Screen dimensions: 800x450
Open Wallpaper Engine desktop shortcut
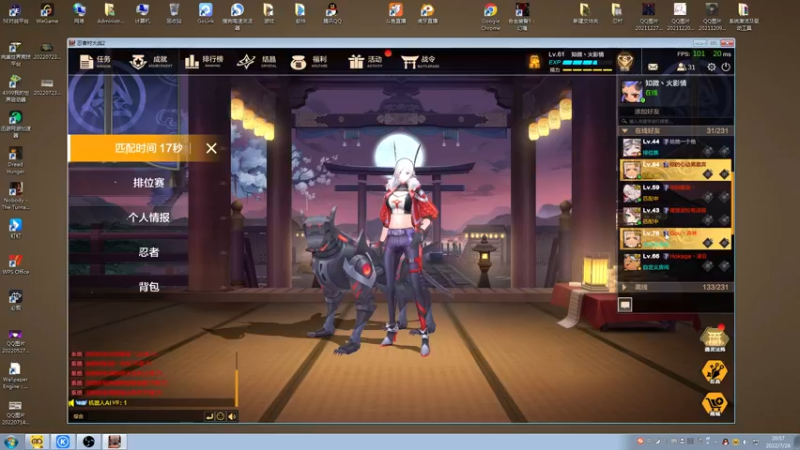point(15,376)
